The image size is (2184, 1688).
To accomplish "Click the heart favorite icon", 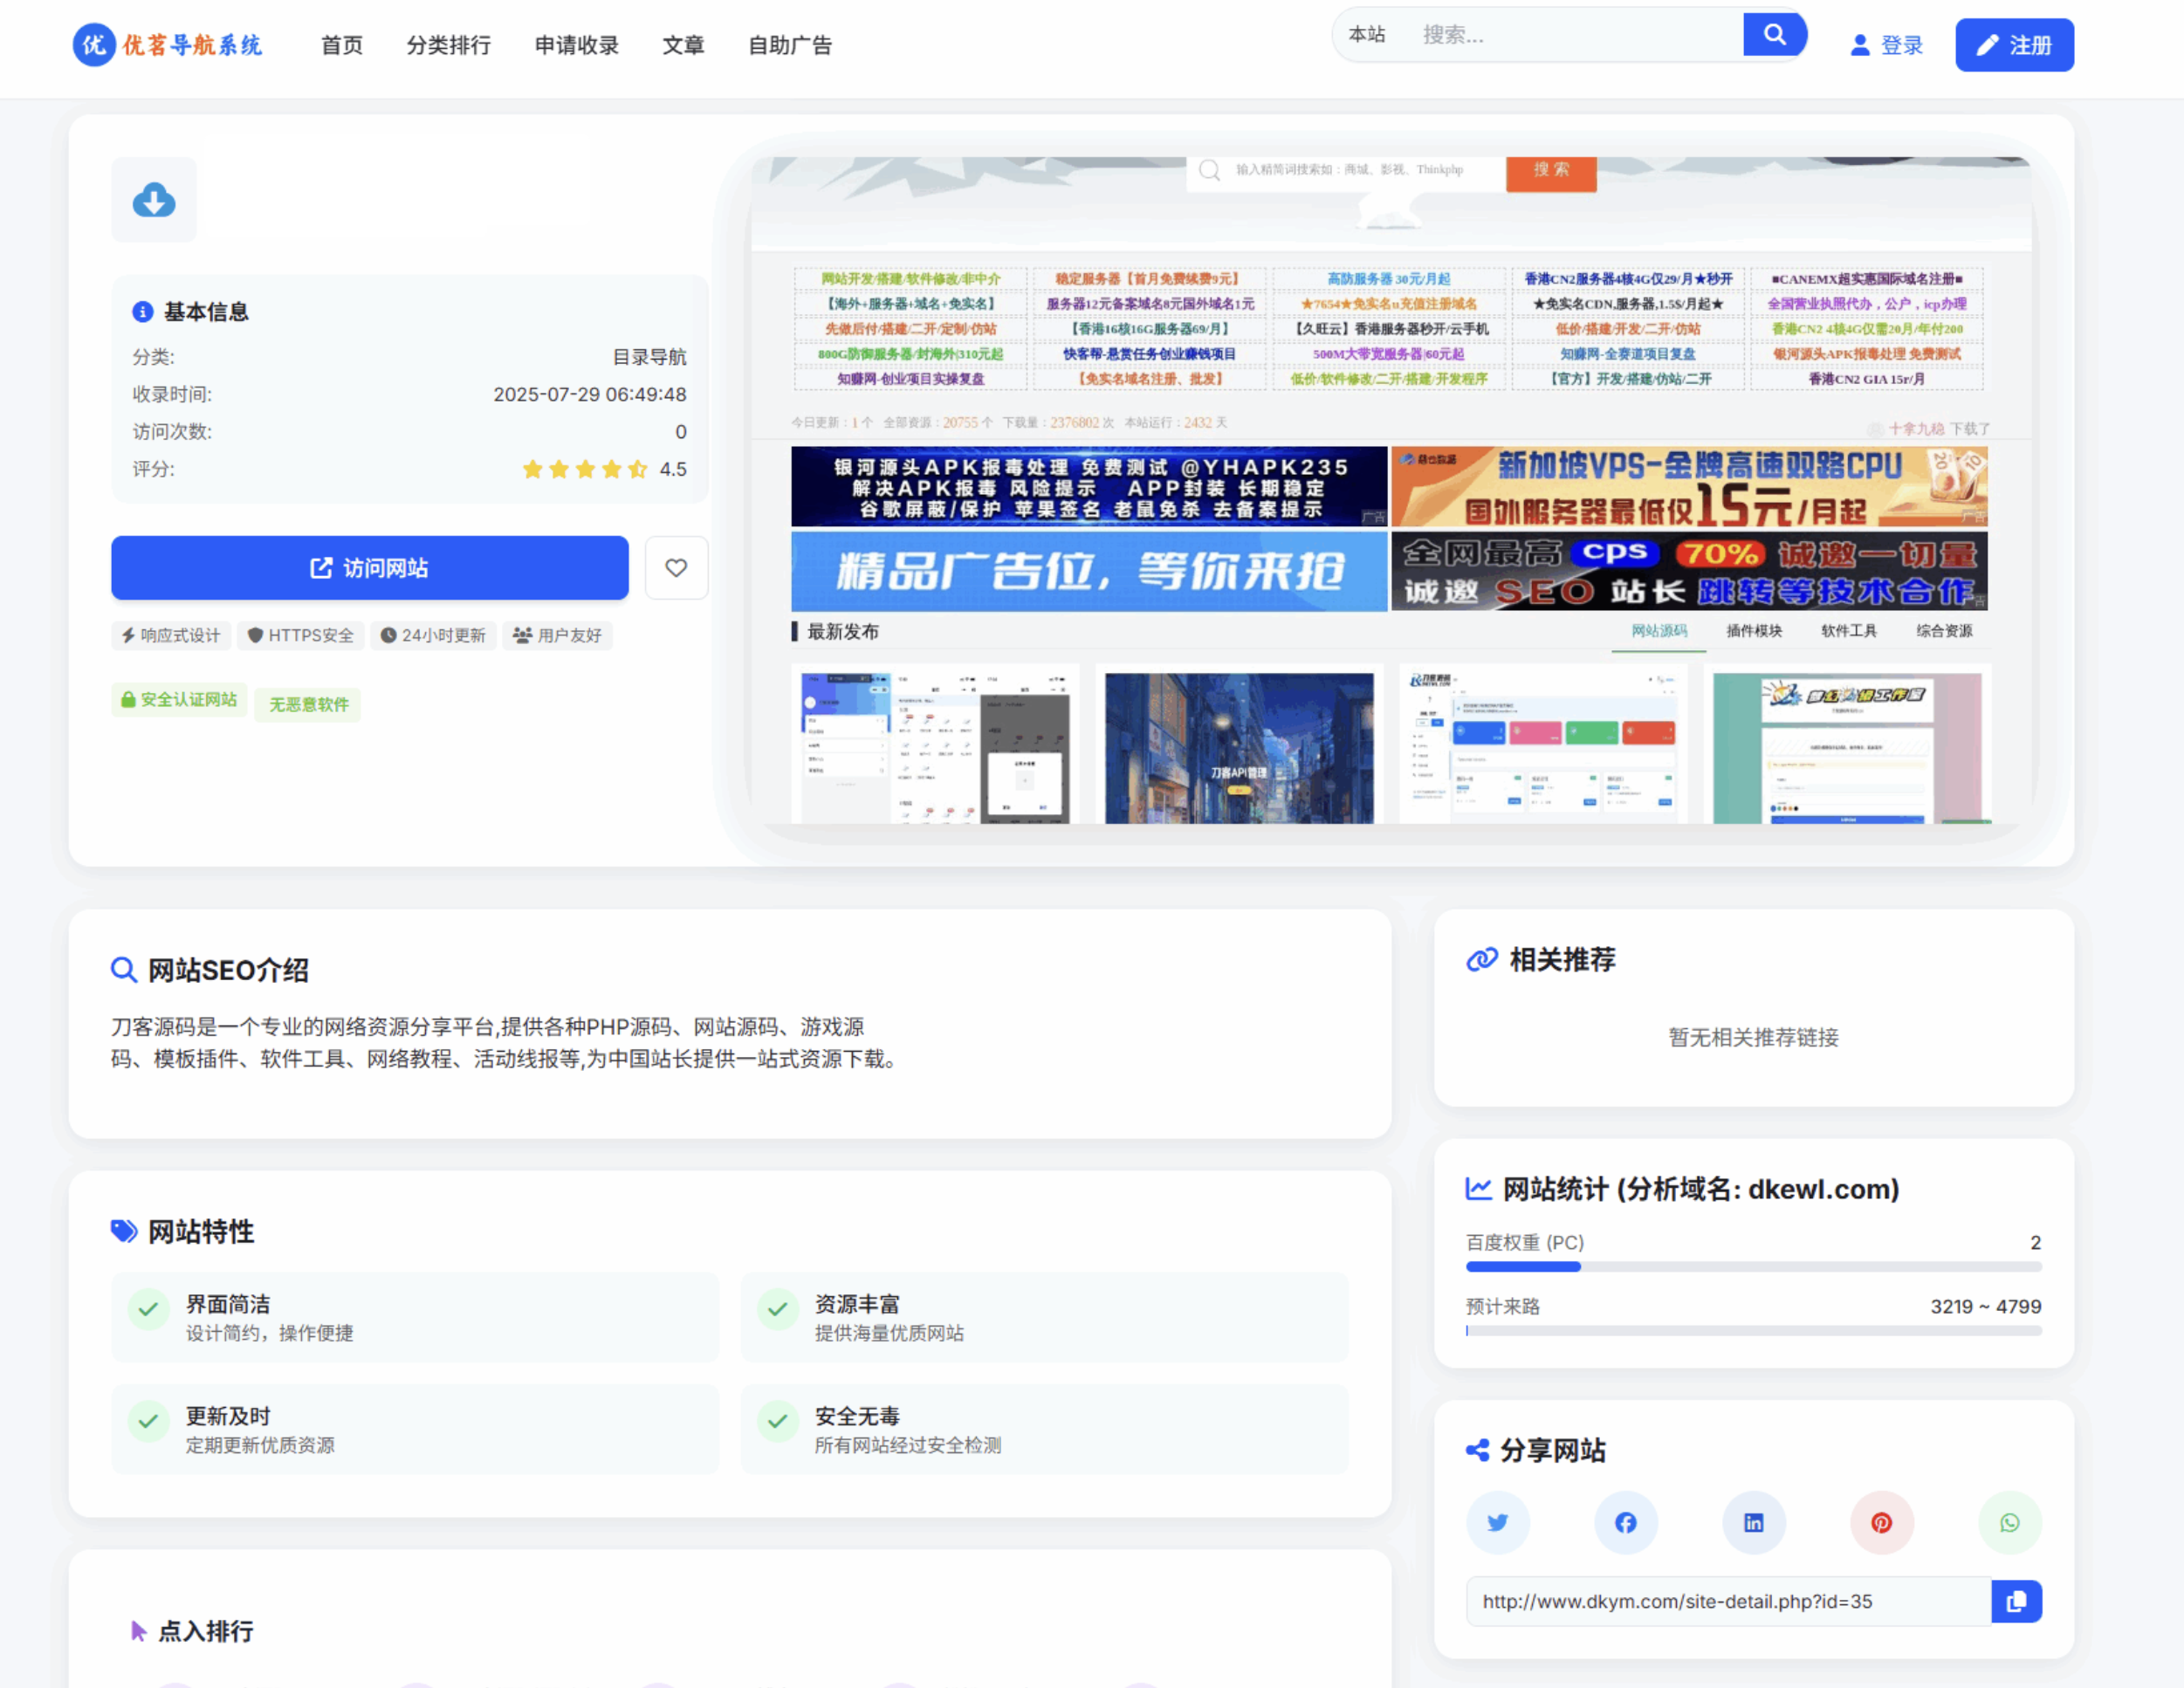I will [676, 568].
